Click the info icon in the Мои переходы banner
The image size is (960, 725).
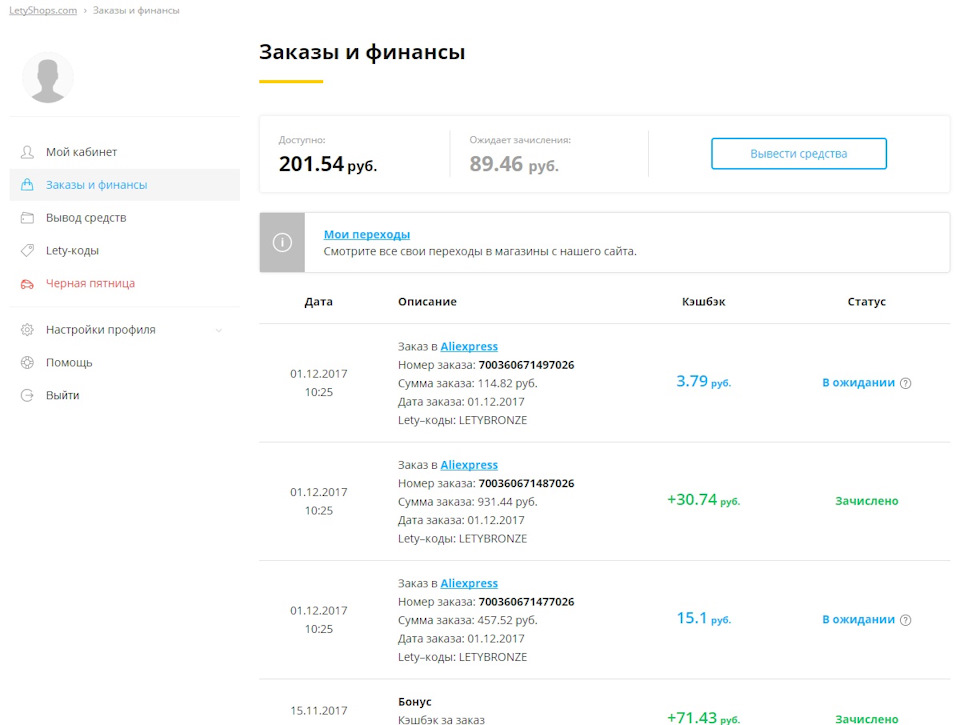click(282, 242)
